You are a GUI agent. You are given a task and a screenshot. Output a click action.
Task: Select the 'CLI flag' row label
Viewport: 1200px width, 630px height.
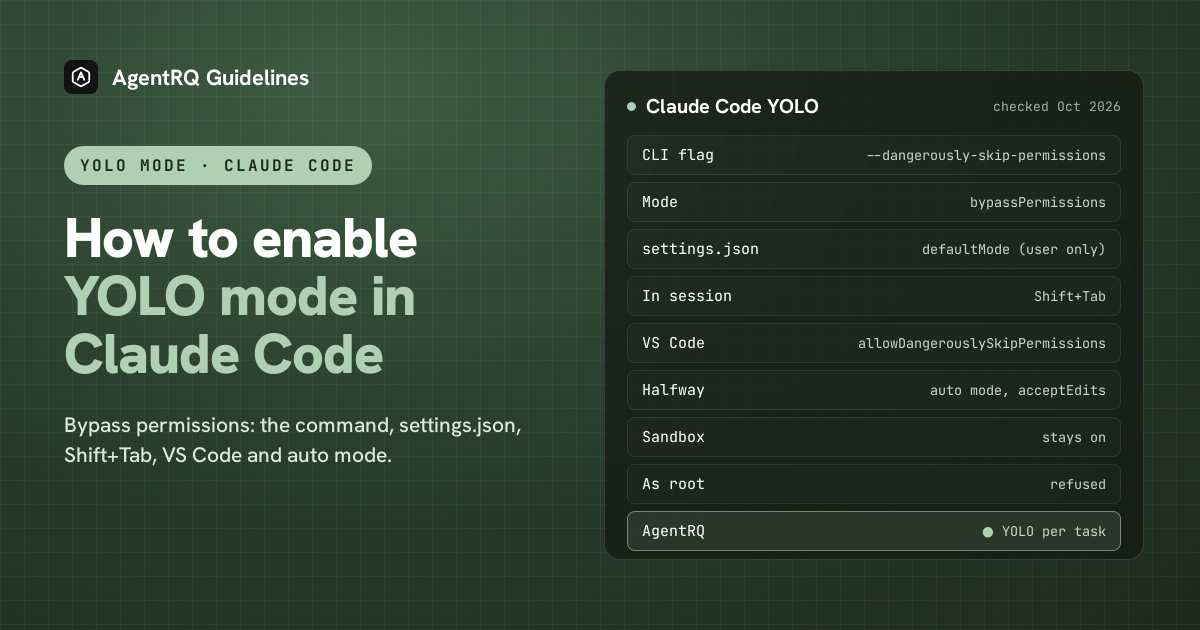[678, 155]
